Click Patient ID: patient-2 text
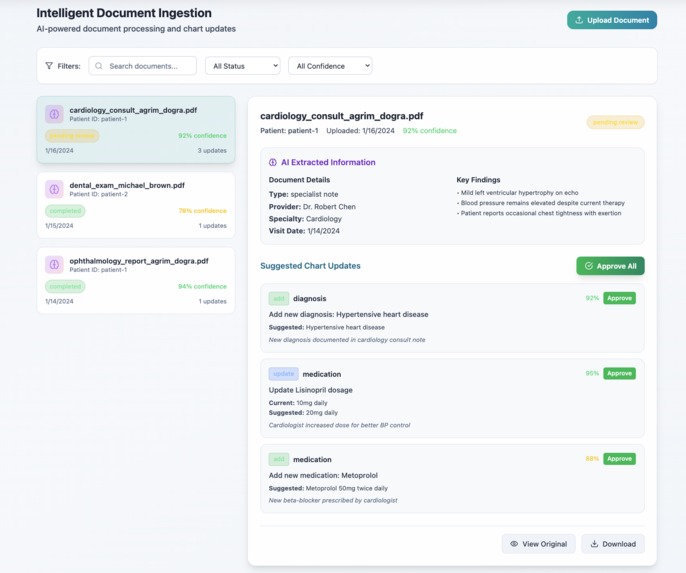 [98, 194]
